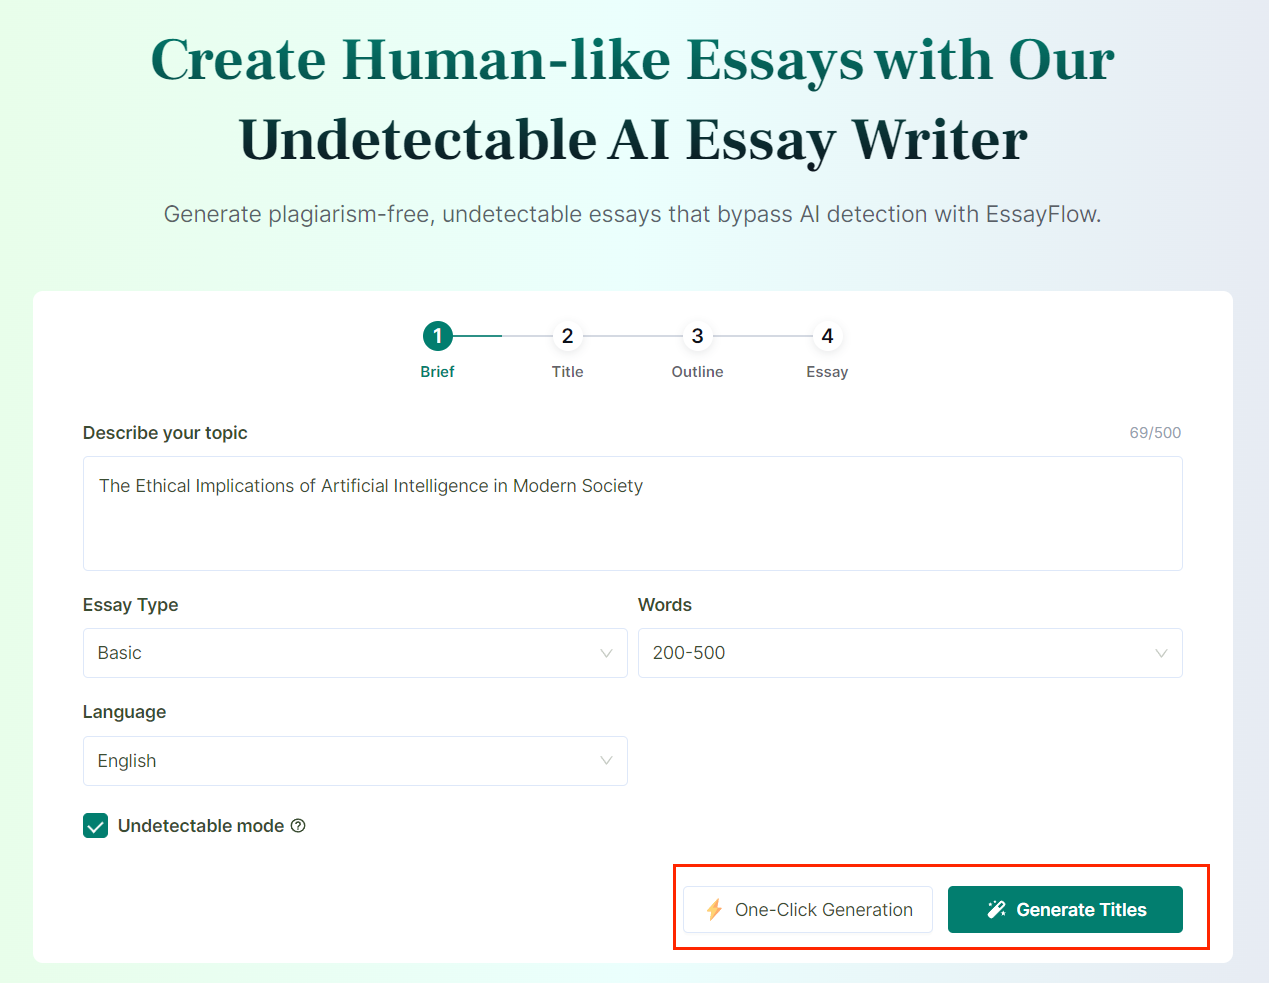Viewport: 1269px width, 983px height.
Task: Uncheck the Undetectable mode checkbox
Action: (96, 826)
